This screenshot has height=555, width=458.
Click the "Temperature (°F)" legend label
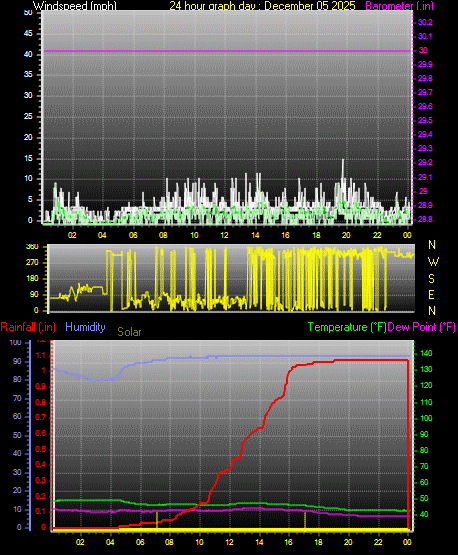(347, 327)
